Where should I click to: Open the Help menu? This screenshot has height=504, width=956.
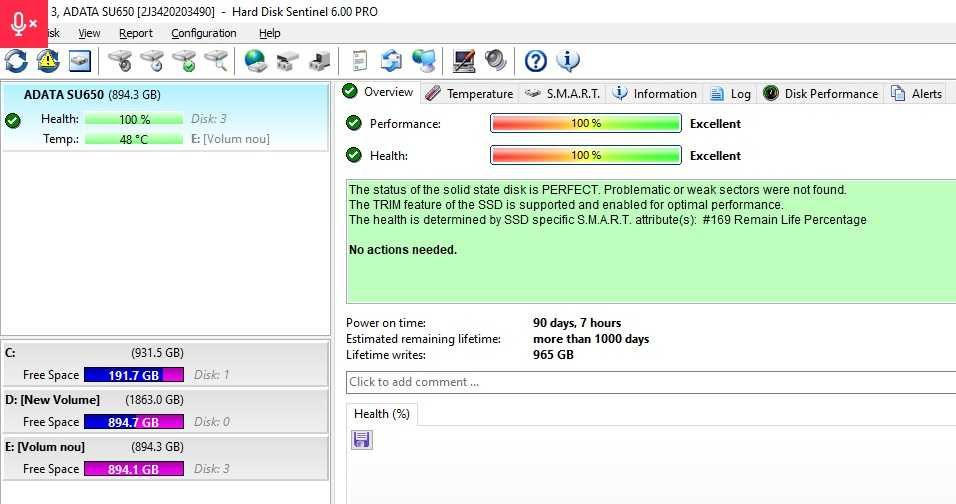(x=269, y=34)
